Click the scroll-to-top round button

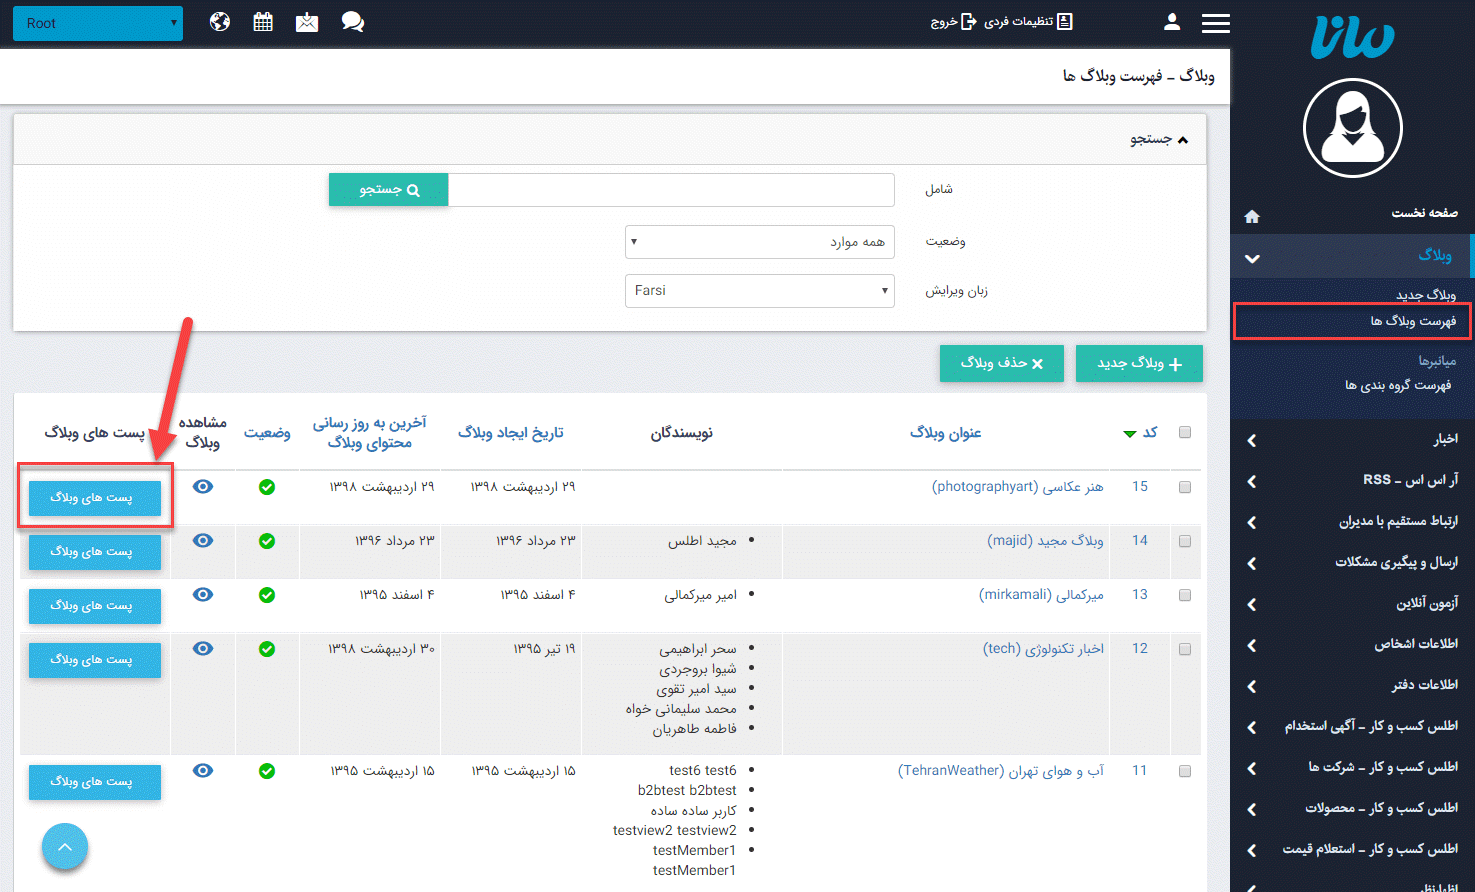pos(65,847)
